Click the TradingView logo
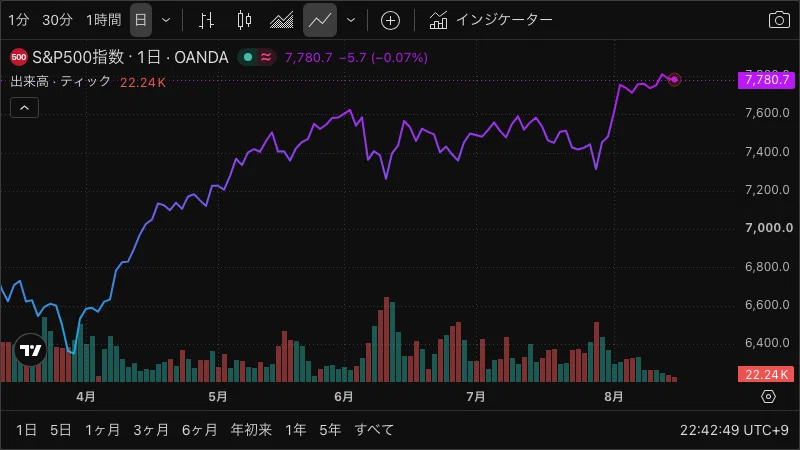The height and width of the screenshot is (450, 800). tap(30, 350)
